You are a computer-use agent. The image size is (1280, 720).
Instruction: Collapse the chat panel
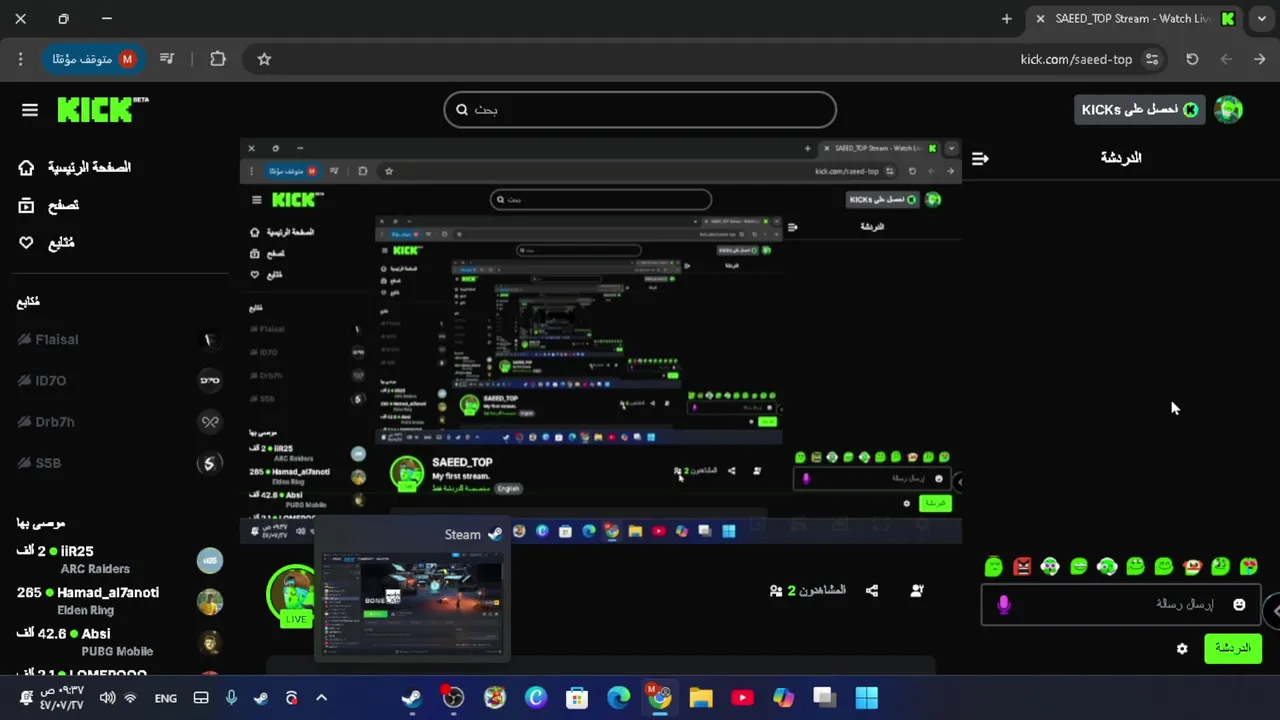point(980,158)
